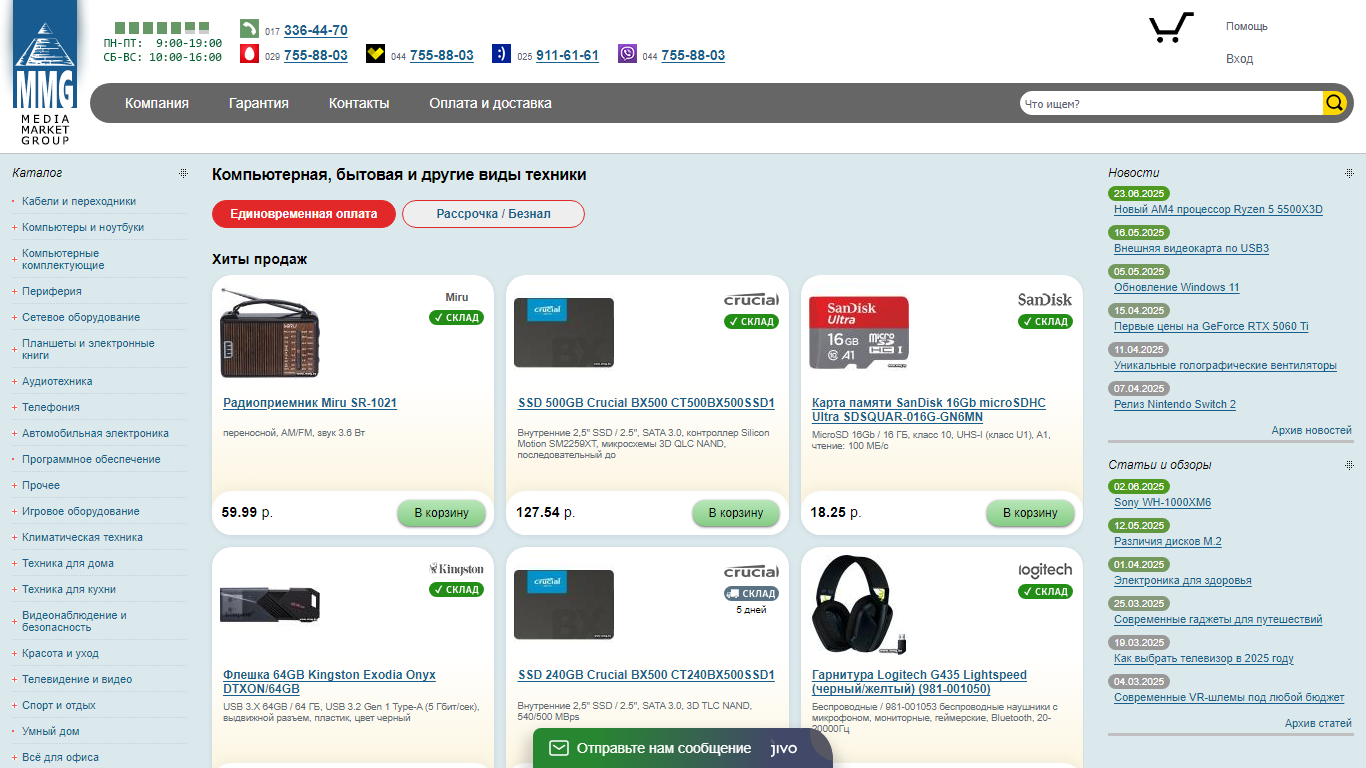Viewport: 1366px width, 768px height.
Task: Click the Новости panel expand icon
Action: point(1349,173)
